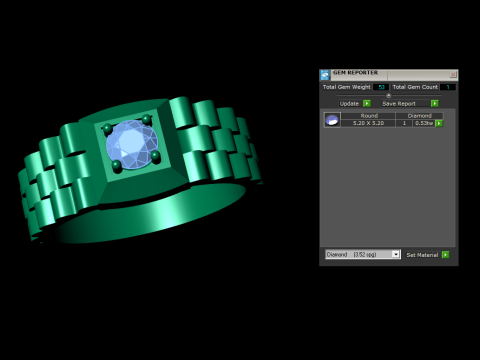This screenshot has width=480, height=360.
Task: Collapse the panel with the small round divider button
Action: 388,95
